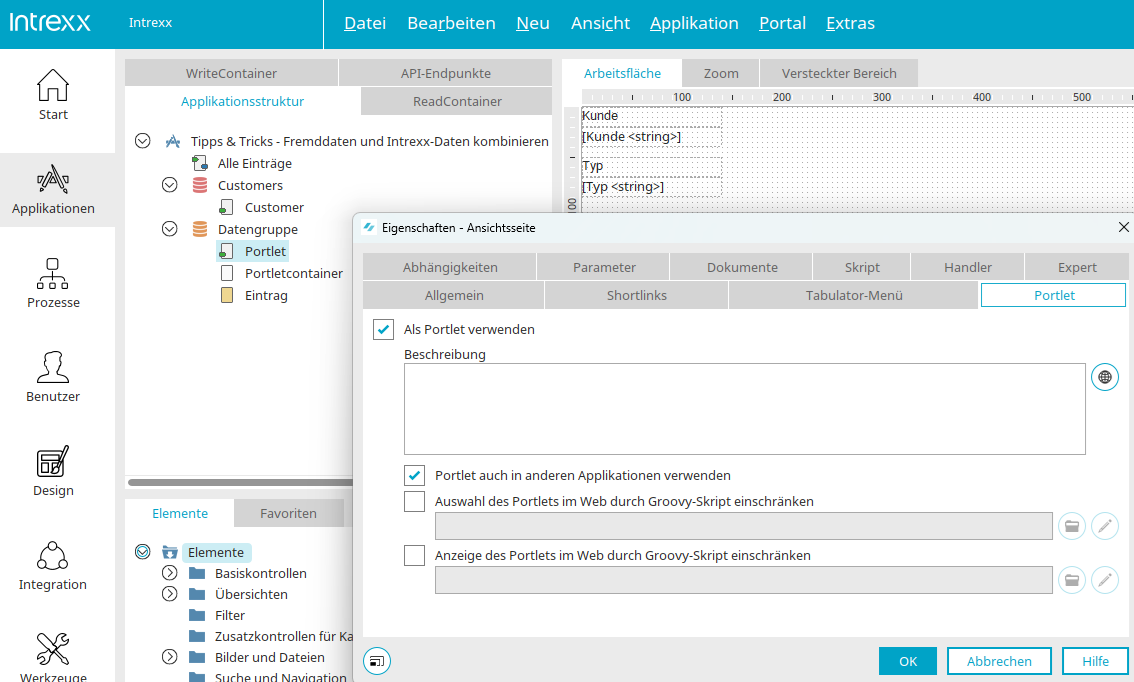Switch to the Abhängigkeiten tab
1134x682 pixels.
(450, 267)
